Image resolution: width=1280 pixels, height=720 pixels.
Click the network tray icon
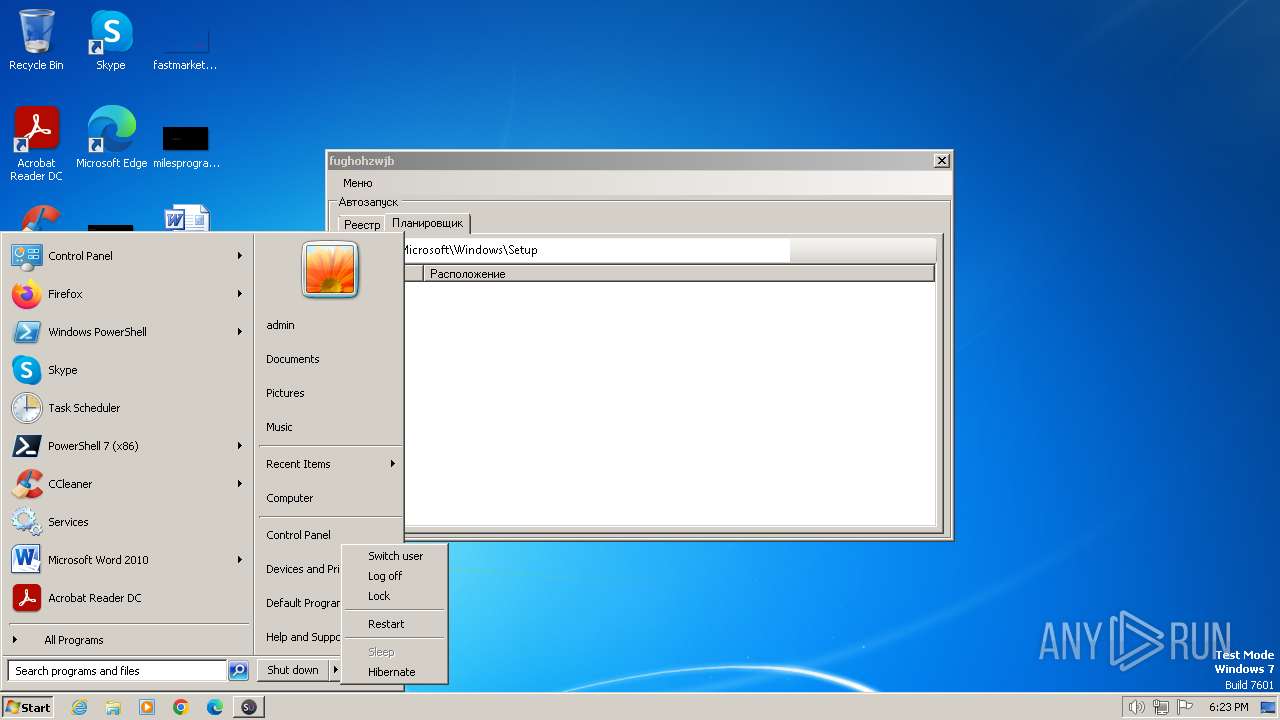tap(1161, 707)
